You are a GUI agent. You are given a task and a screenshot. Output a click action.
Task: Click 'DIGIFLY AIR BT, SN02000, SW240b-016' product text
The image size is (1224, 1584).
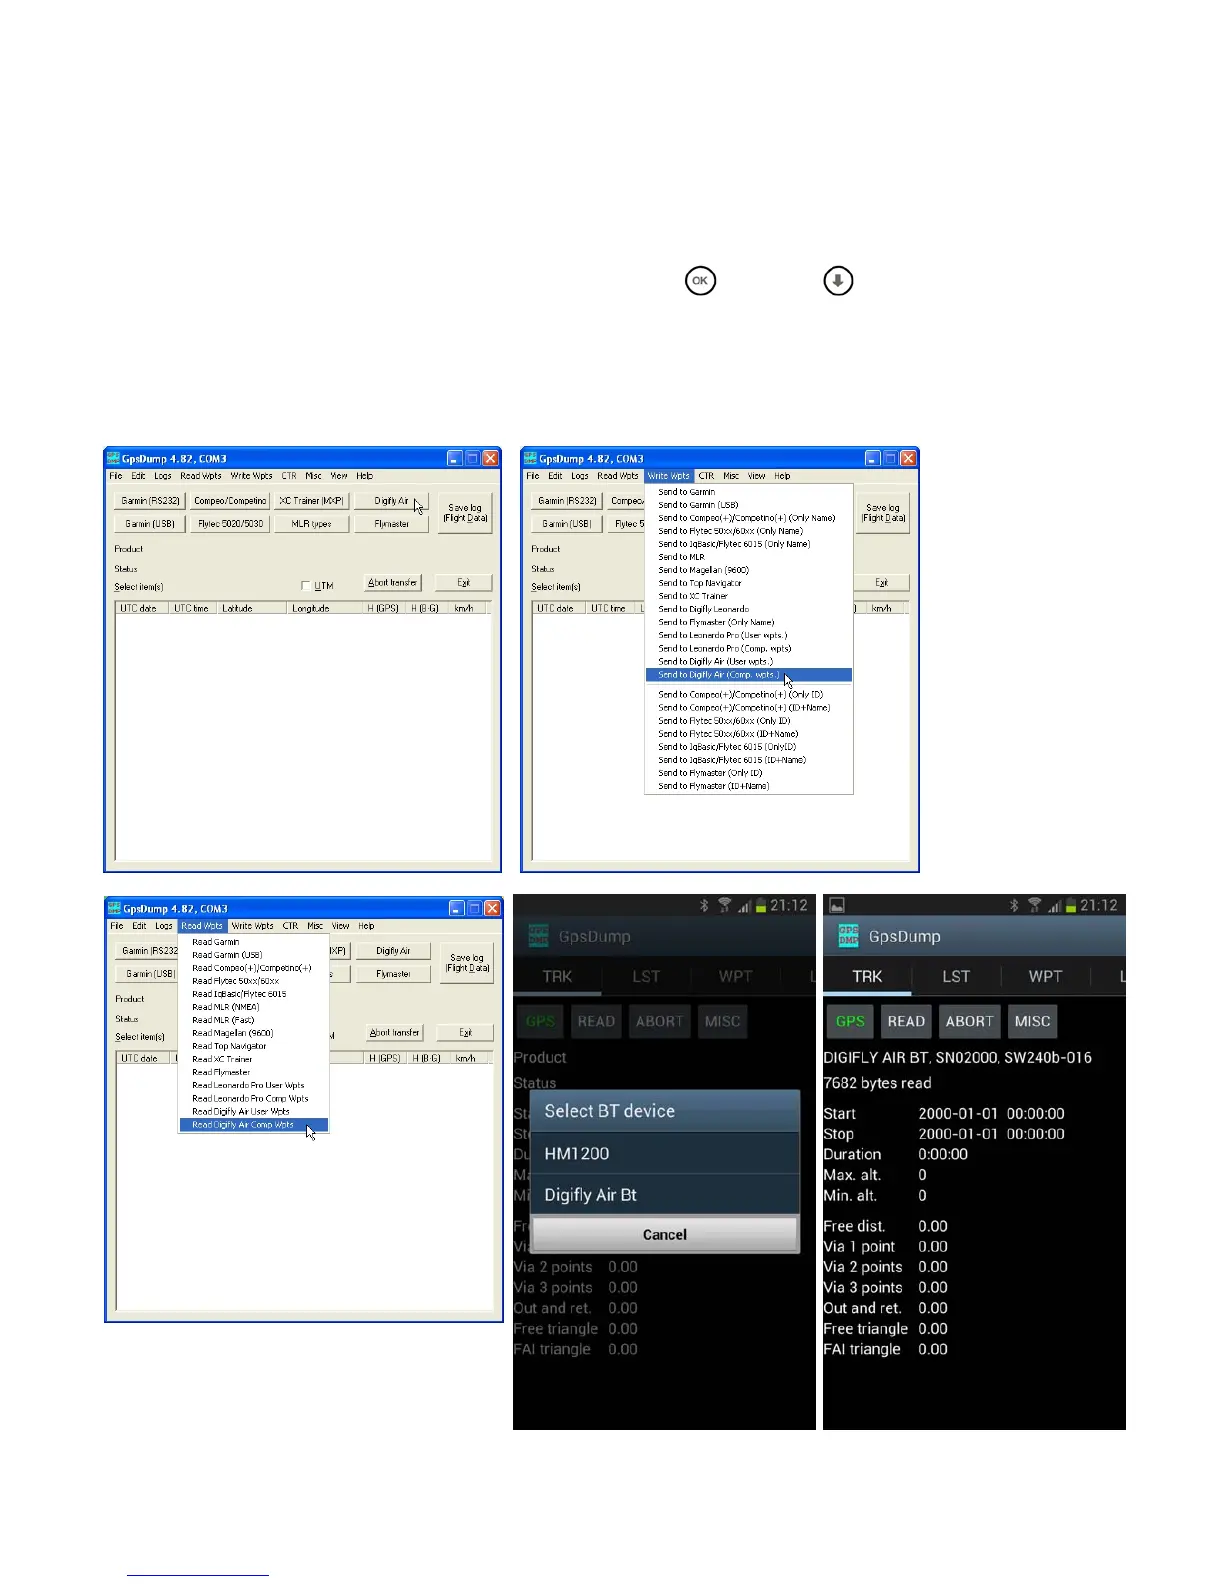coord(957,1058)
